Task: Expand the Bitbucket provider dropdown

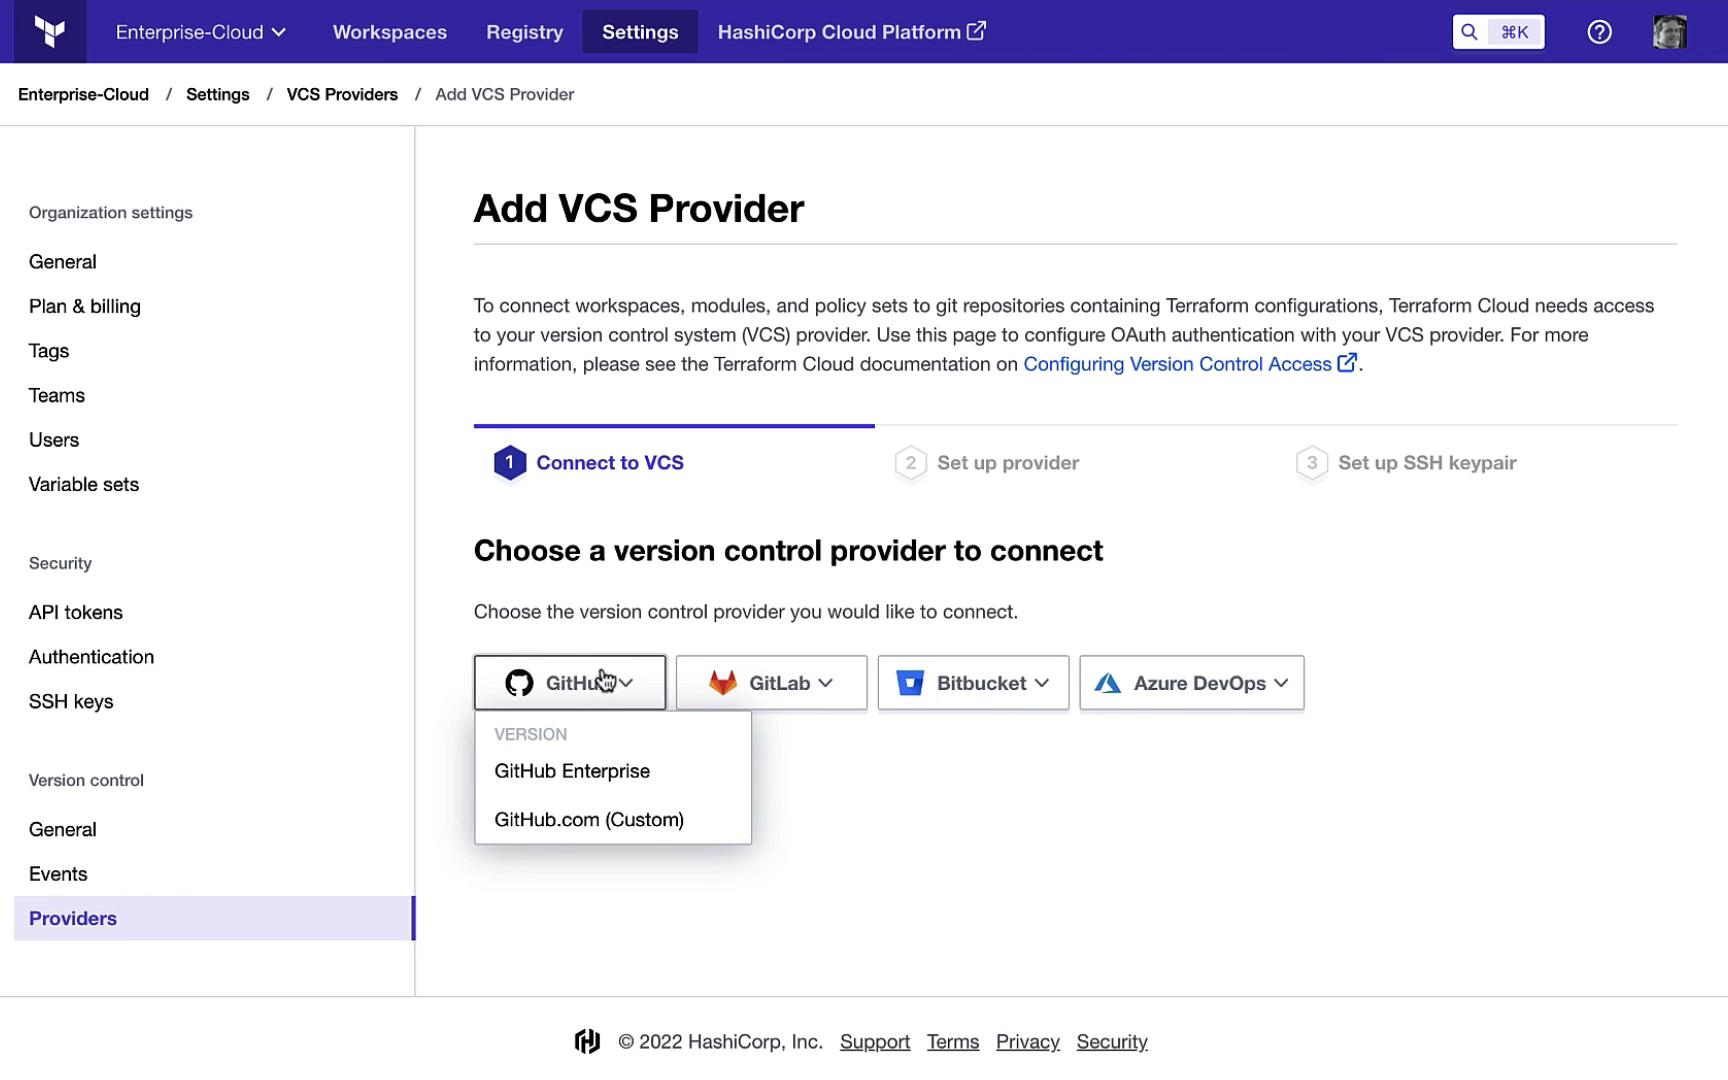Action: point(1042,683)
